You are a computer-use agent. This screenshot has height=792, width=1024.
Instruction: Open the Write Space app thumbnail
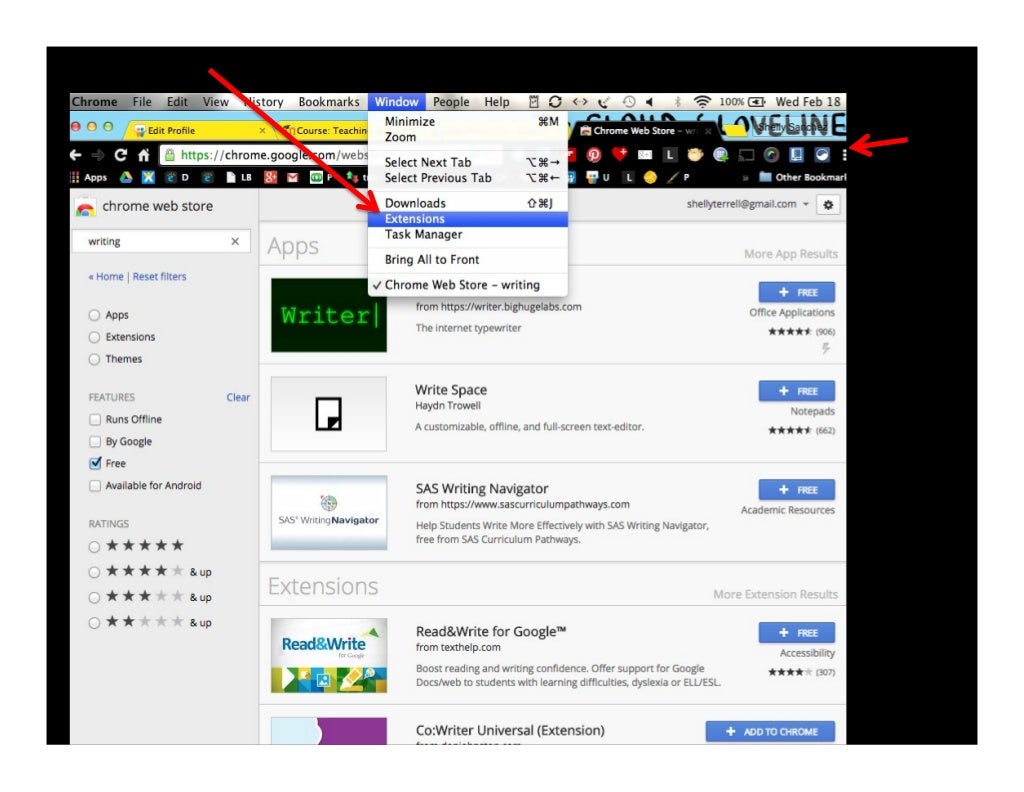(328, 414)
